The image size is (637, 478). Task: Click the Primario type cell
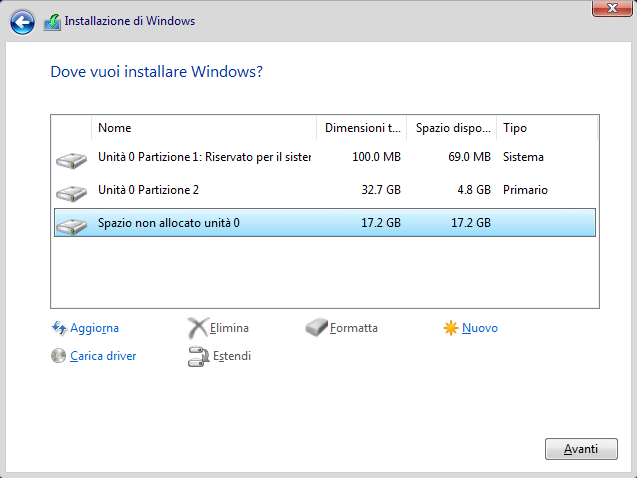click(525, 190)
